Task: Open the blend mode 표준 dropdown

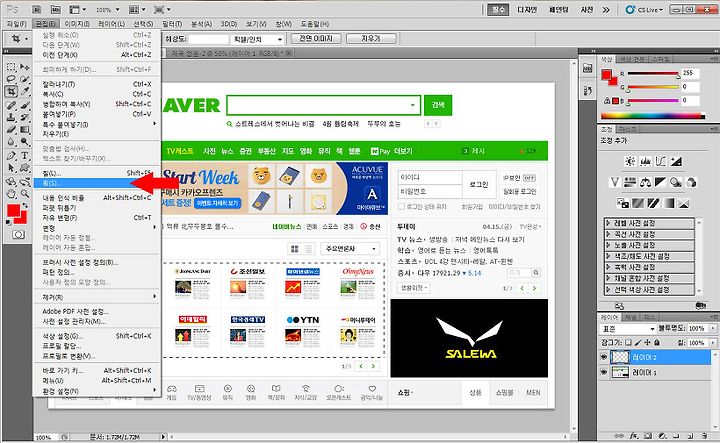Action: click(x=628, y=329)
